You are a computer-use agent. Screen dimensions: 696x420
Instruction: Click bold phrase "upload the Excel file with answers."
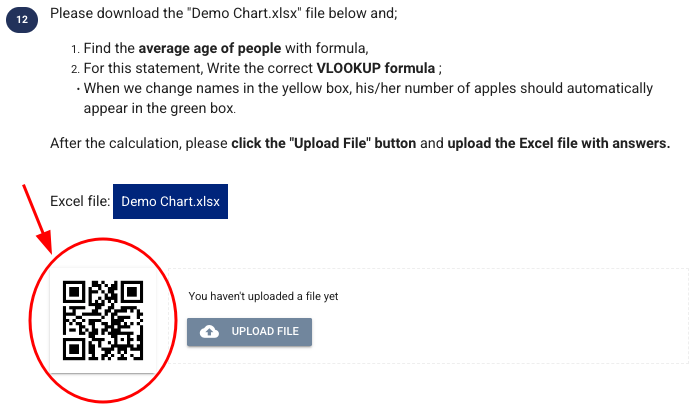(559, 143)
